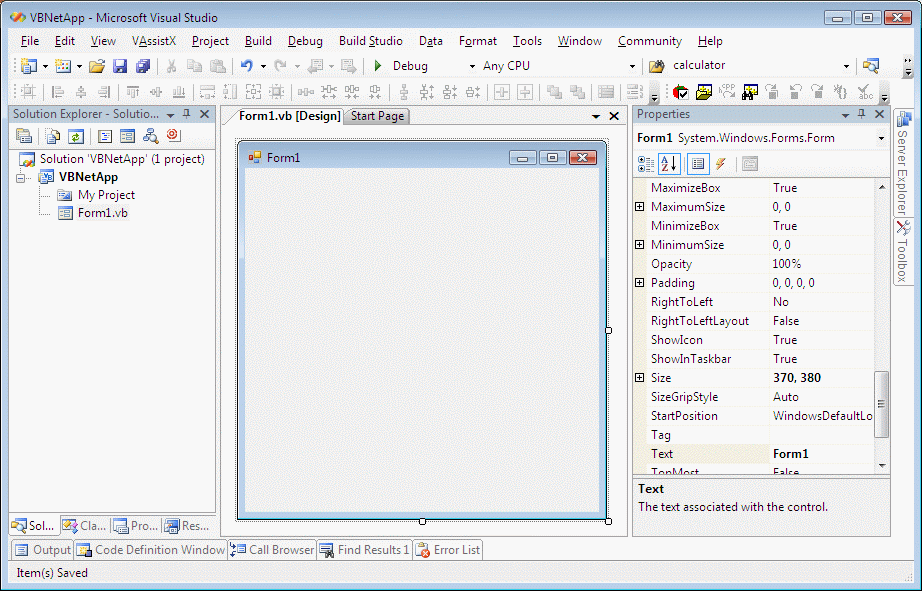The image size is (922, 591).
Task: Pin the Solution Explorer panel
Action: (x=187, y=114)
